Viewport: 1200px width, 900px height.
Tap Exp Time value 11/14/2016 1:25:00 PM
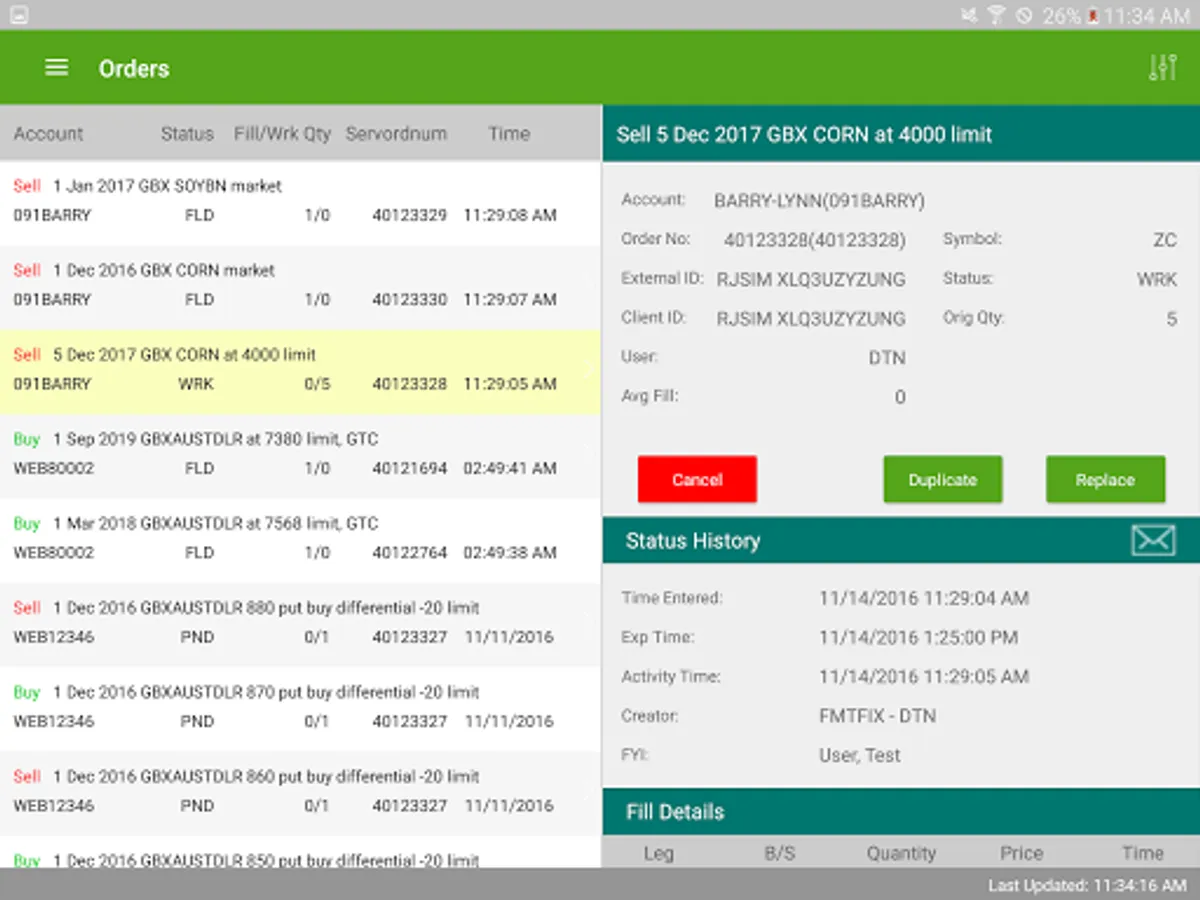pyautogui.click(x=919, y=638)
